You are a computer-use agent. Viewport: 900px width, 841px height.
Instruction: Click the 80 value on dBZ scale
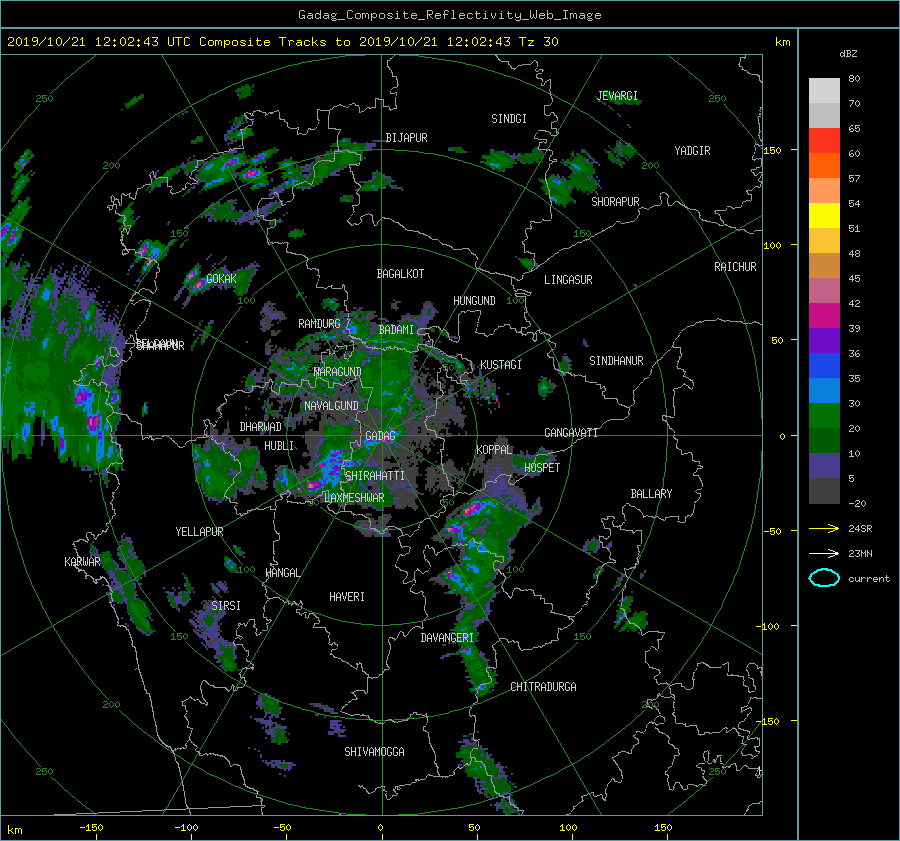tap(854, 79)
